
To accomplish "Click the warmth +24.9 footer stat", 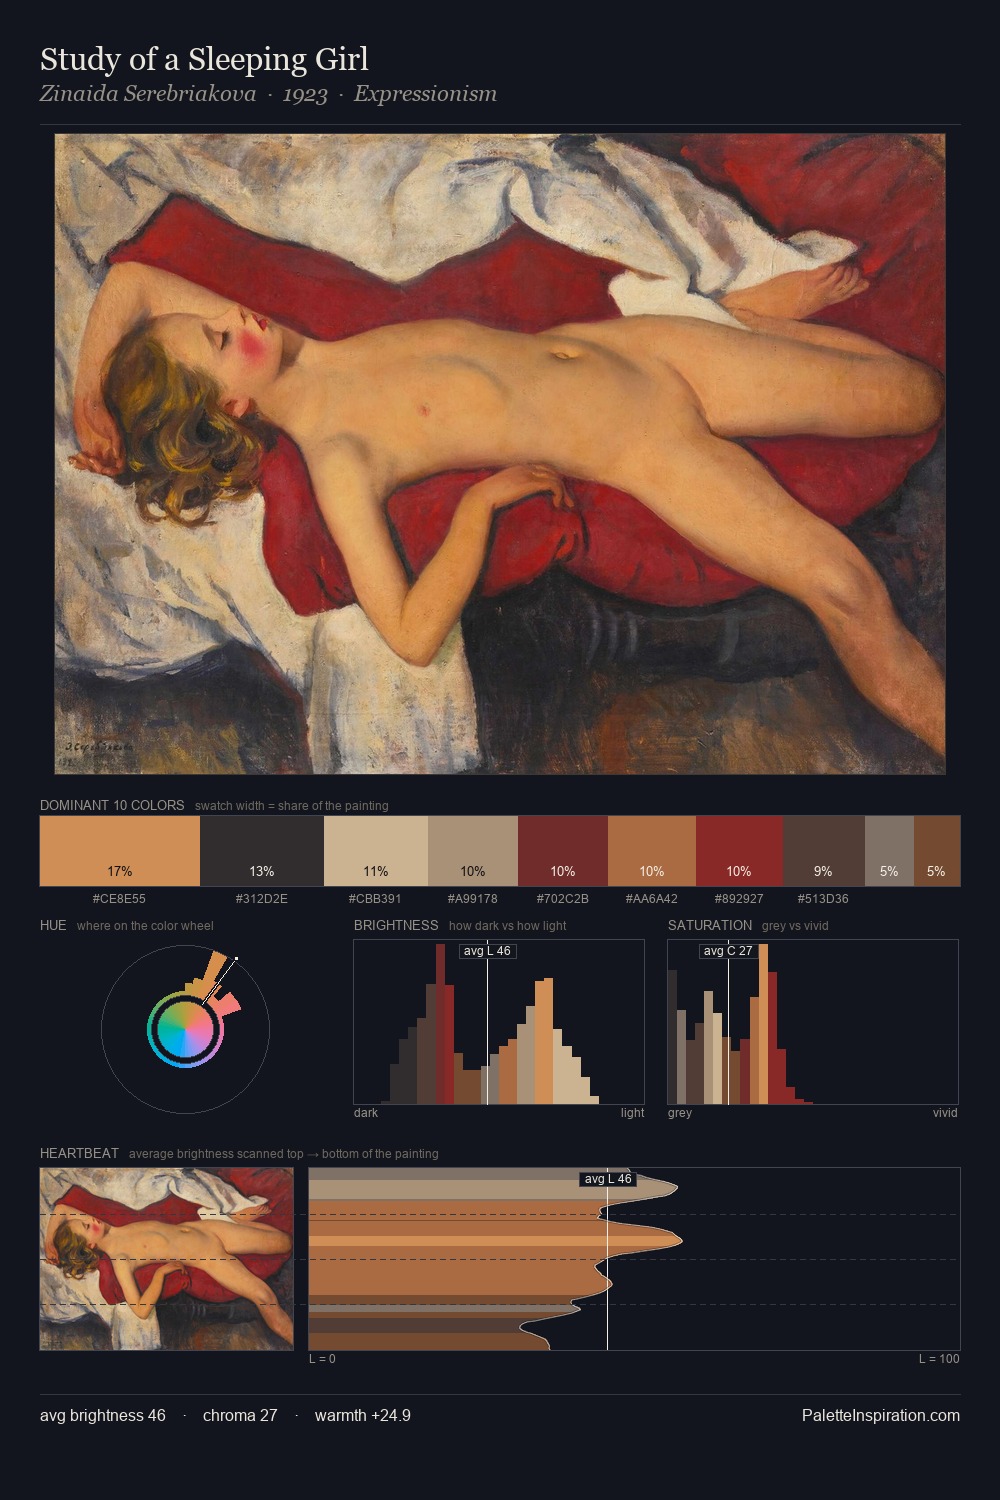I will click(x=363, y=1415).
